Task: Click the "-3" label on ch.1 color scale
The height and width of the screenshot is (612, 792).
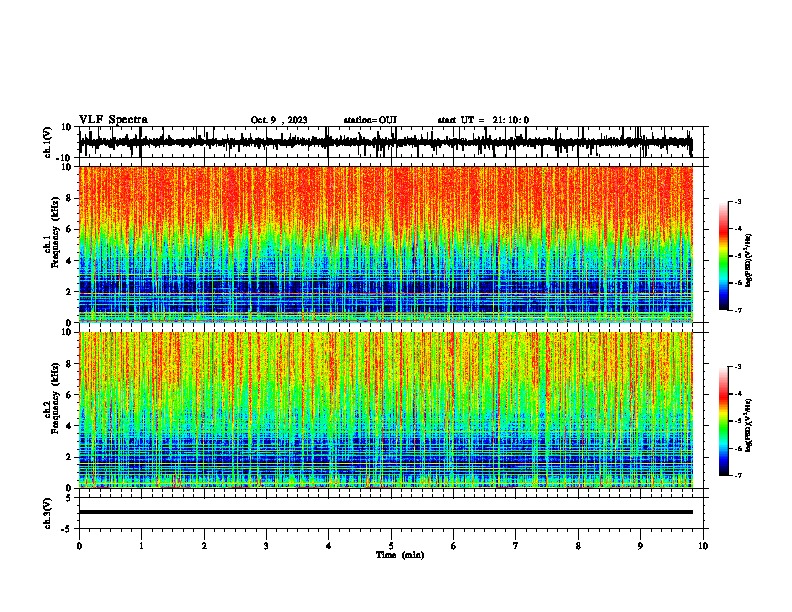Action: [738, 201]
